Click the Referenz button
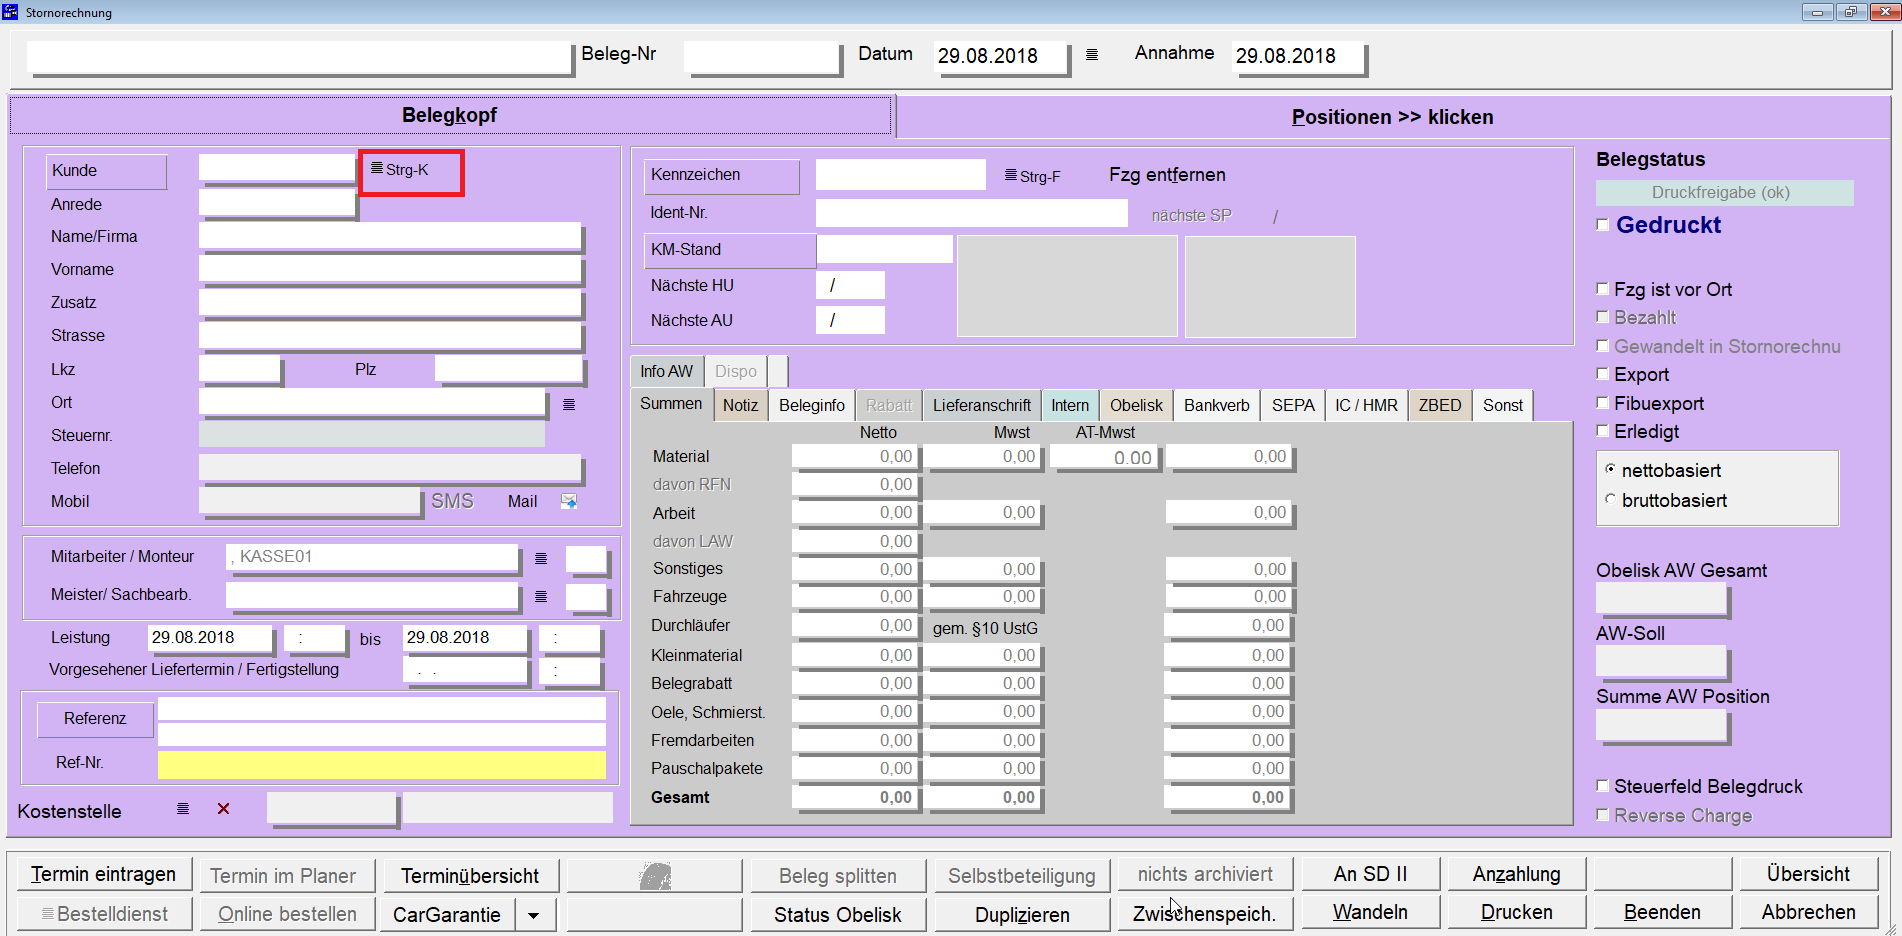The image size is (1902, 936). 95,719
